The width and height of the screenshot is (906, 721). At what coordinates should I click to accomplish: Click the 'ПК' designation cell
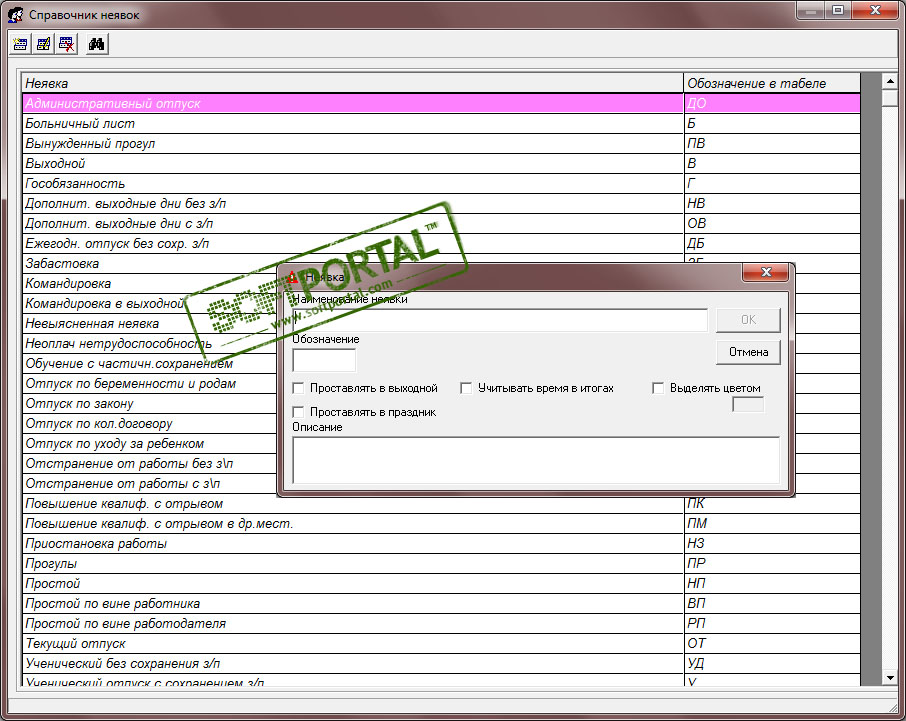[x=772, y=504]
